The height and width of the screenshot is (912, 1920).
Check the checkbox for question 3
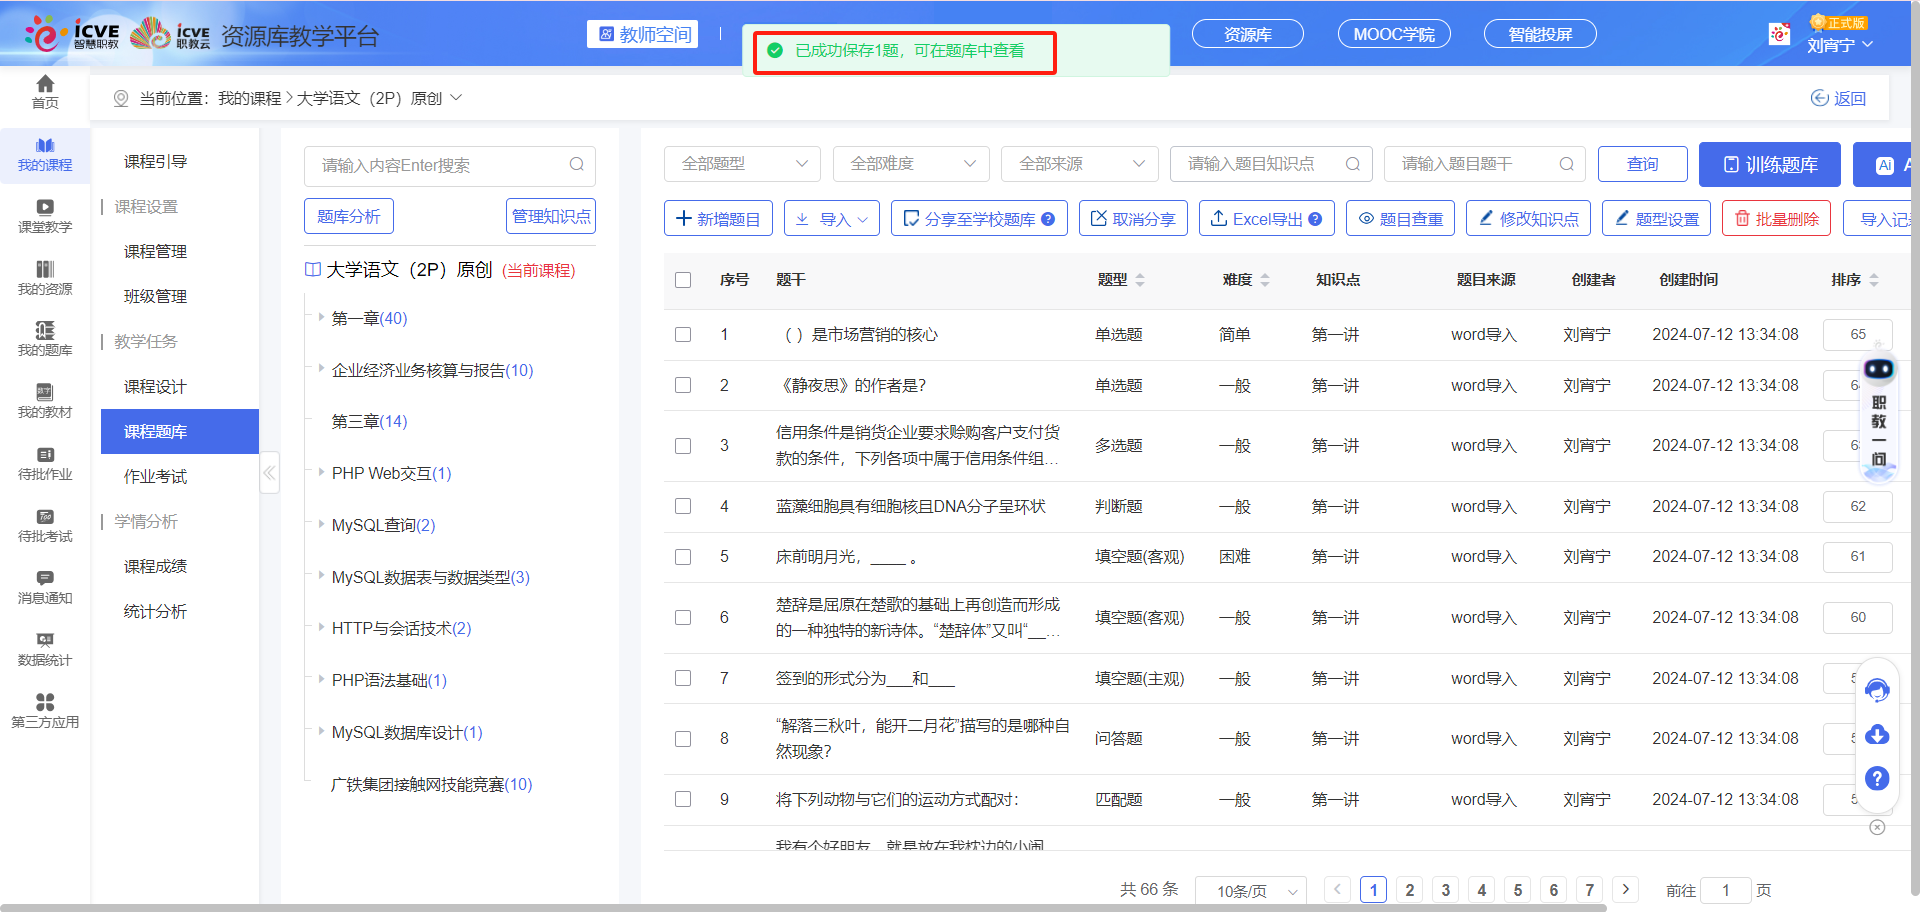tap(683, 445)
